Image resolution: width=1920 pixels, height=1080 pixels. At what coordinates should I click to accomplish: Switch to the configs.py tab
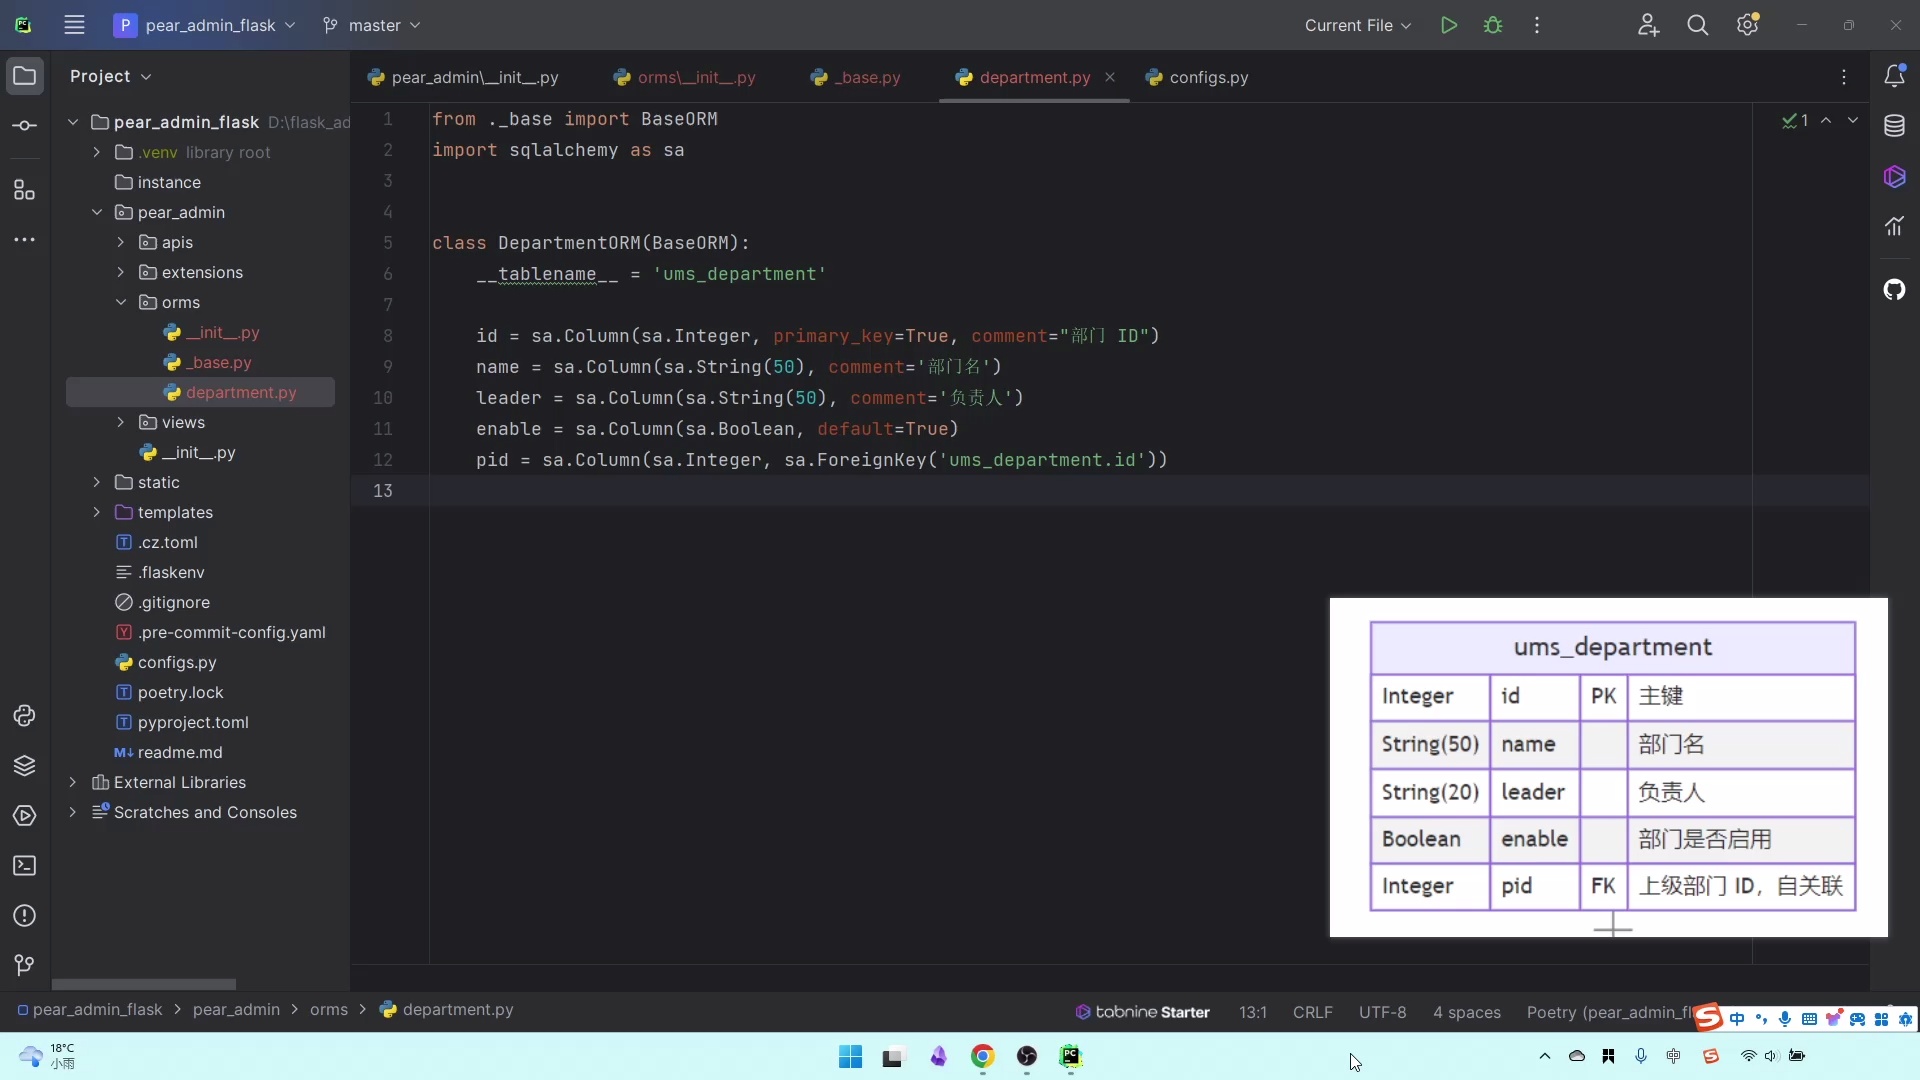1208,77
